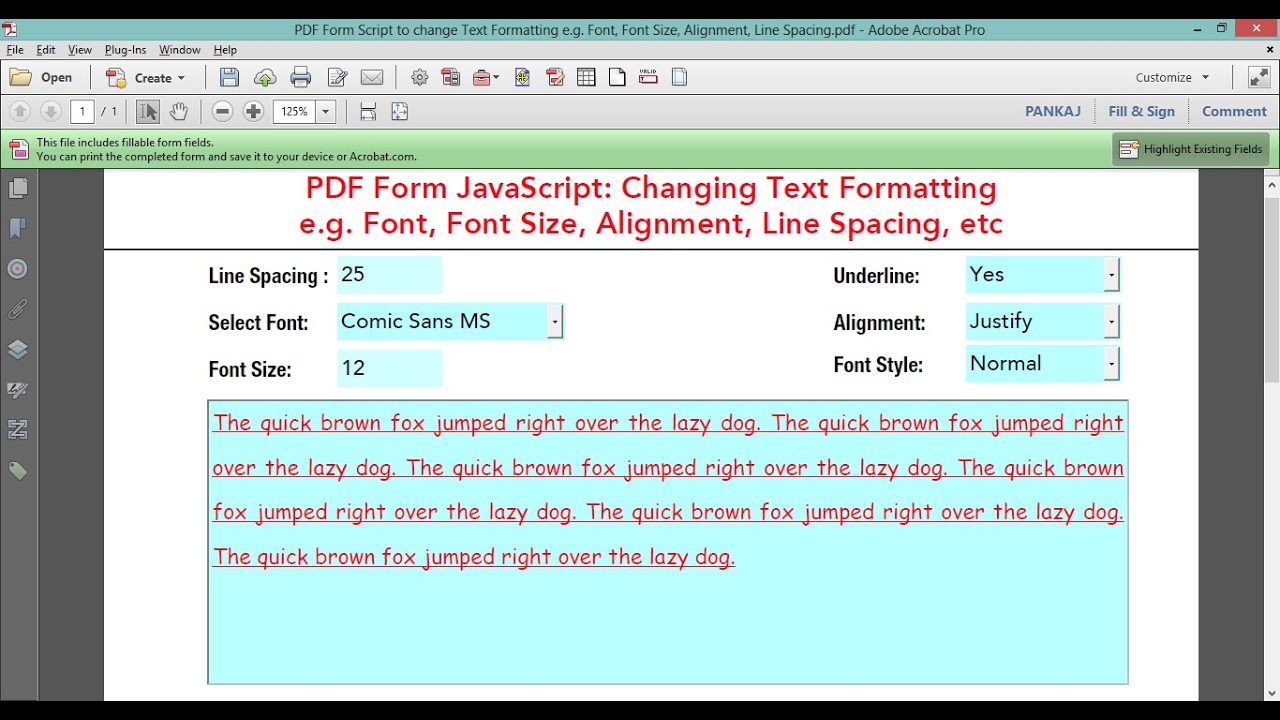The image size is (1280, 720).
Task: Open the Comment pane
Action: click(1234, 112)
